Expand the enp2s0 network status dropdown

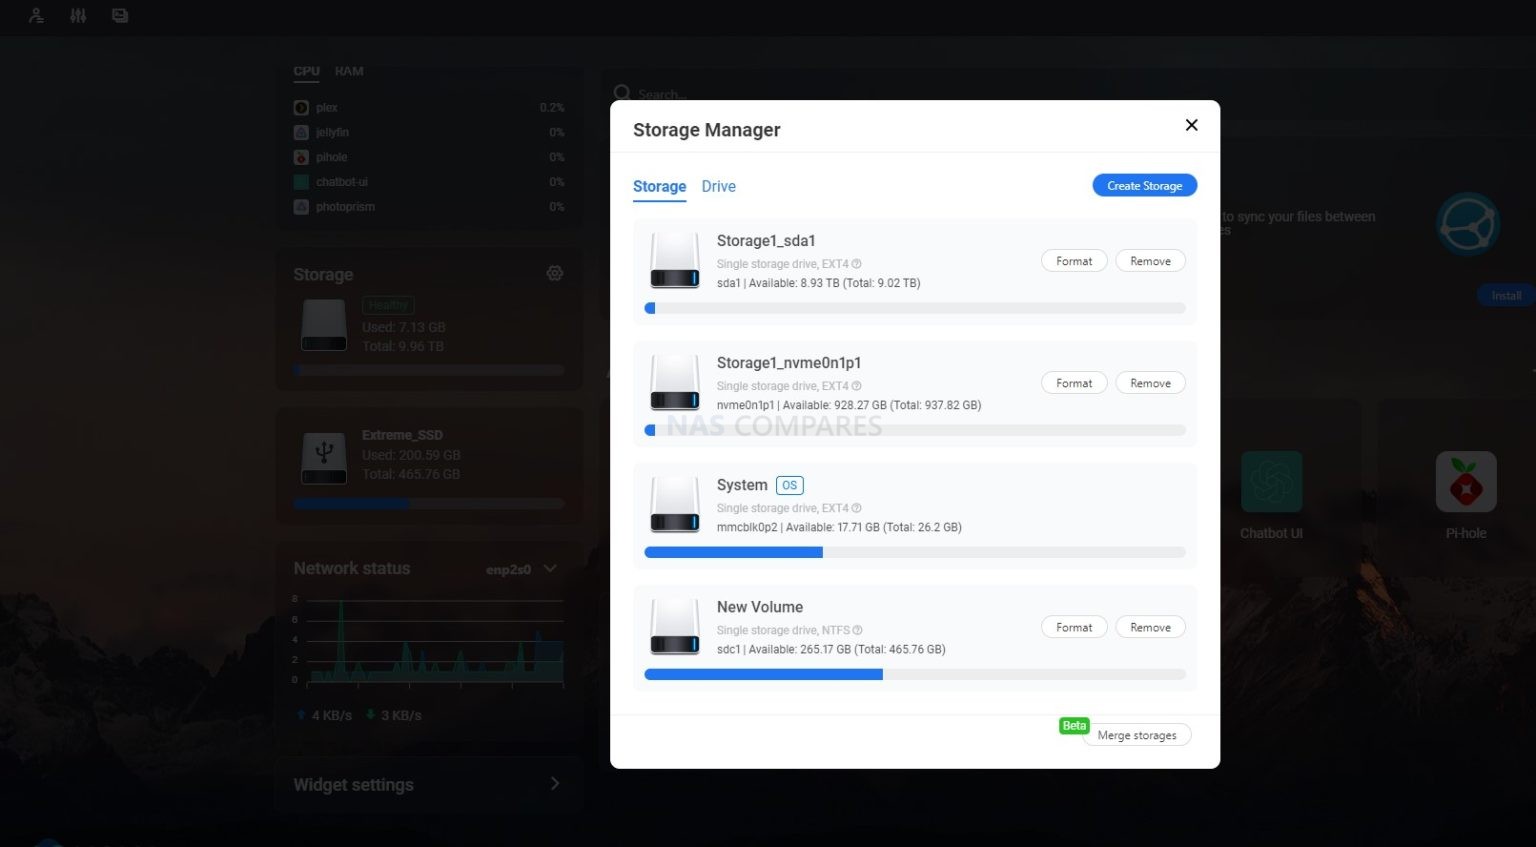click(549, 567)
